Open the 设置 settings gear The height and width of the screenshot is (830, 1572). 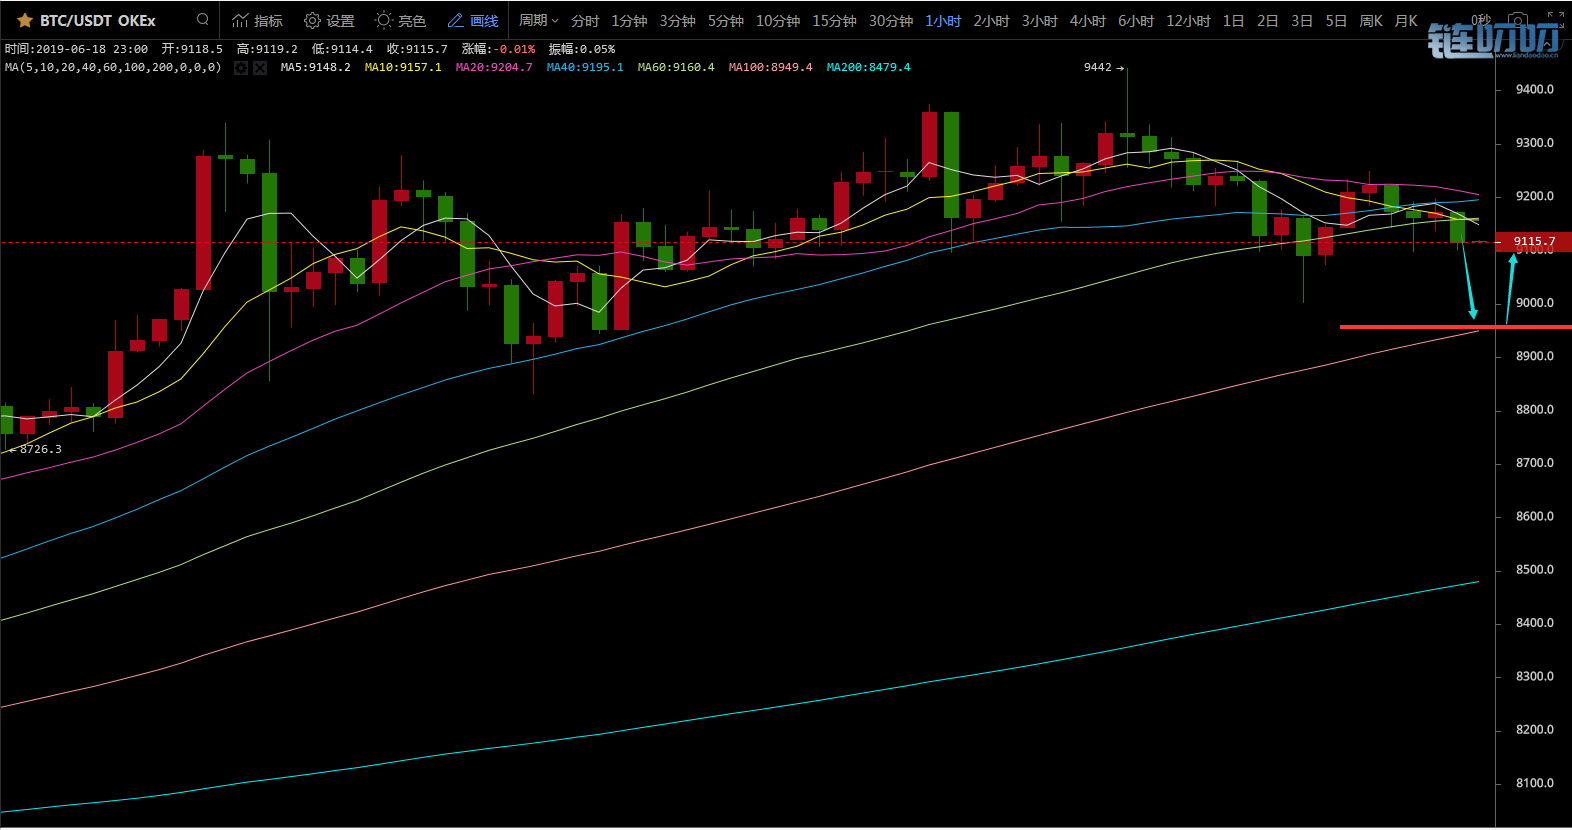pyautogui.click(x=329, y=20)
